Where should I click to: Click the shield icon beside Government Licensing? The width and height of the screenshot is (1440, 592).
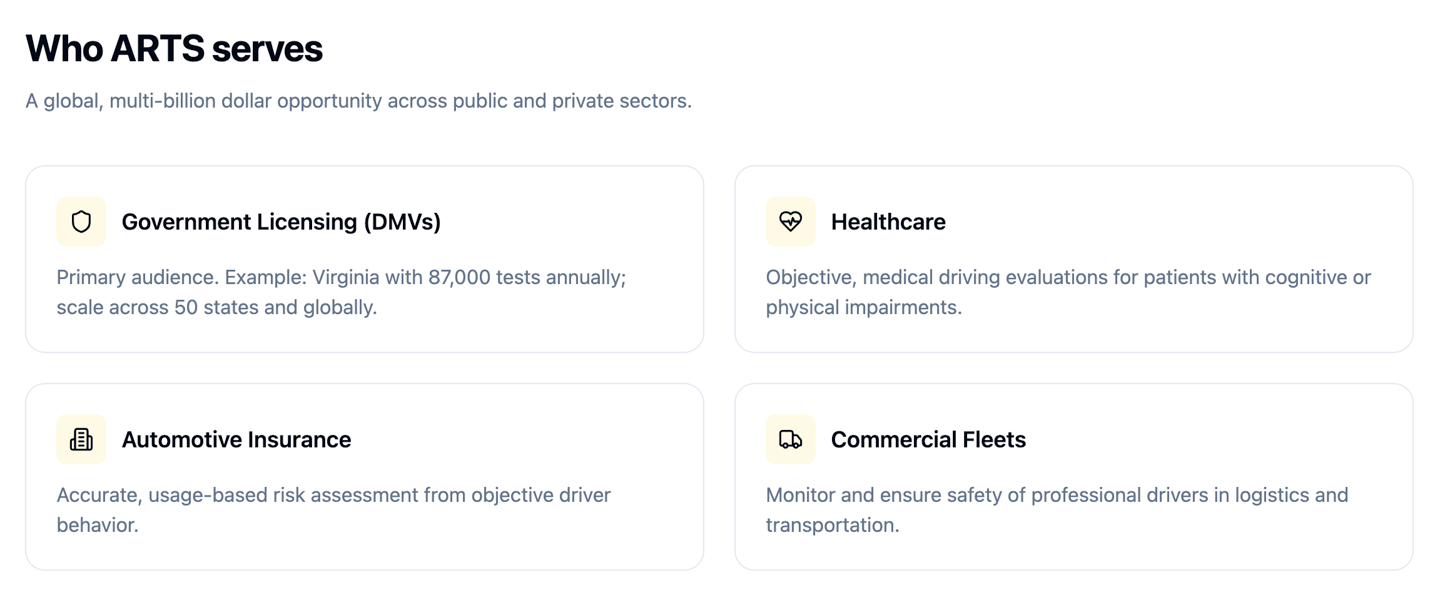click(x=81, y=222)
